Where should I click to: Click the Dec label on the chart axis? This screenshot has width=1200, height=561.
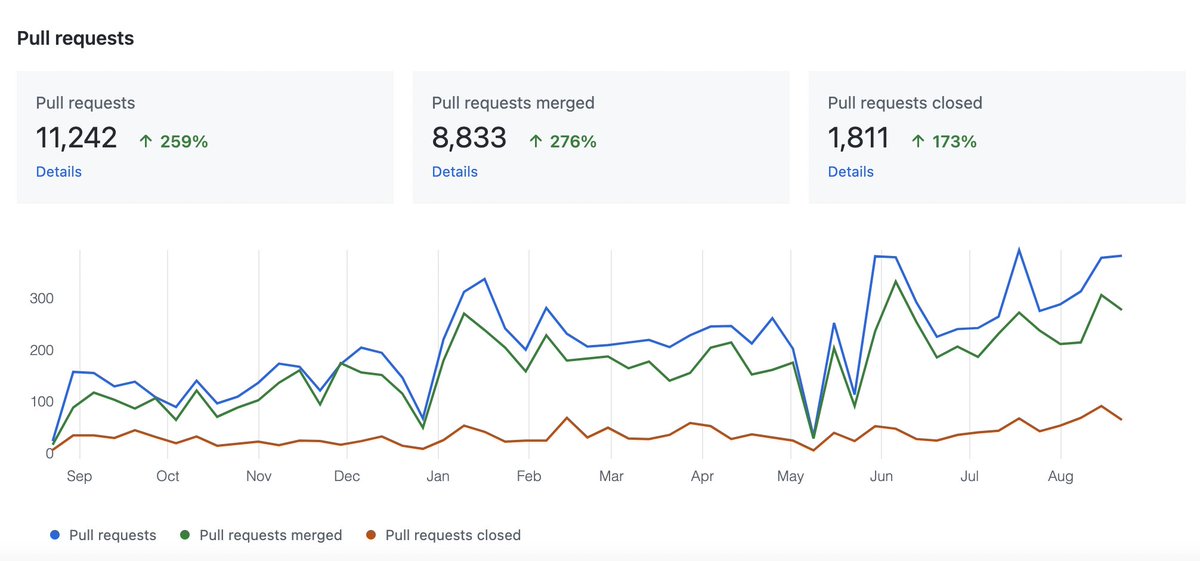pyautogui.click(x=347, y=476)
